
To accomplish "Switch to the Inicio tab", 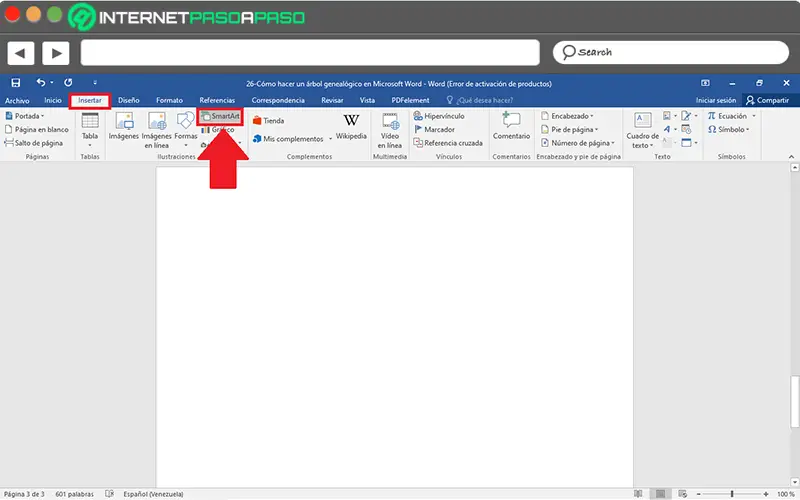I will [53, 101].
